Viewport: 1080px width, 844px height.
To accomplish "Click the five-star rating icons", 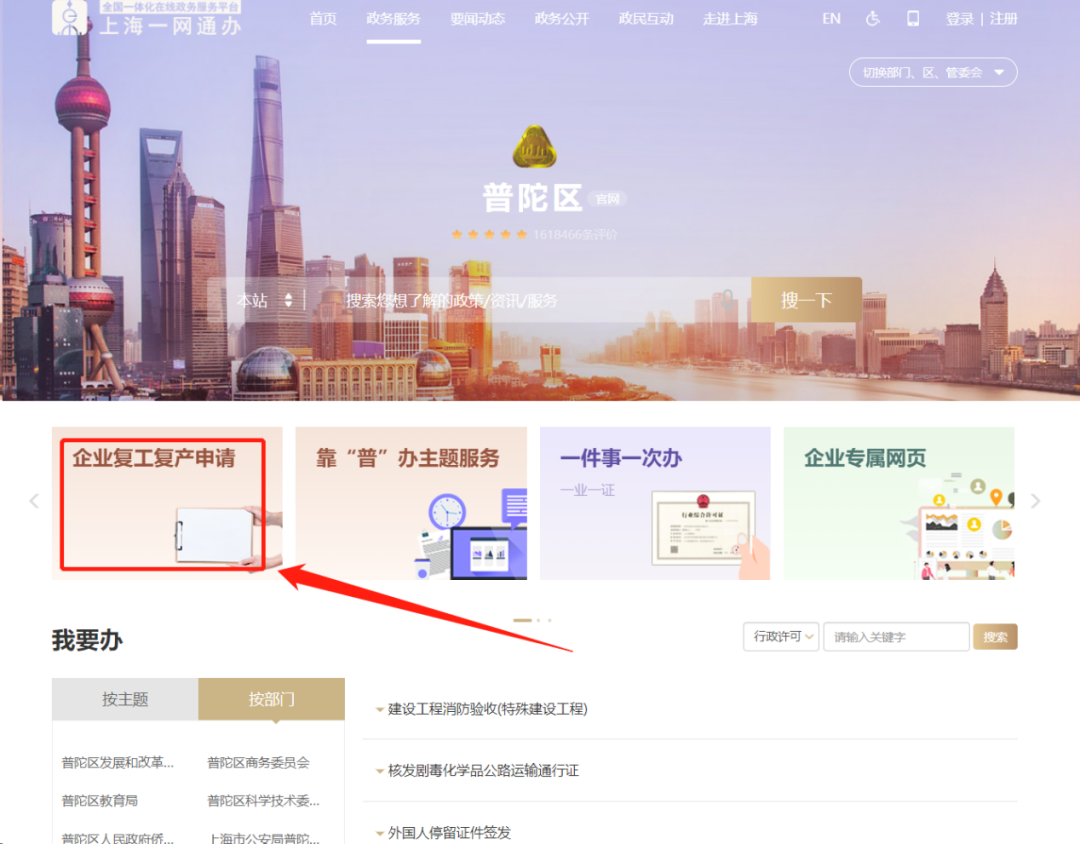I will click(x=489, y=234).
